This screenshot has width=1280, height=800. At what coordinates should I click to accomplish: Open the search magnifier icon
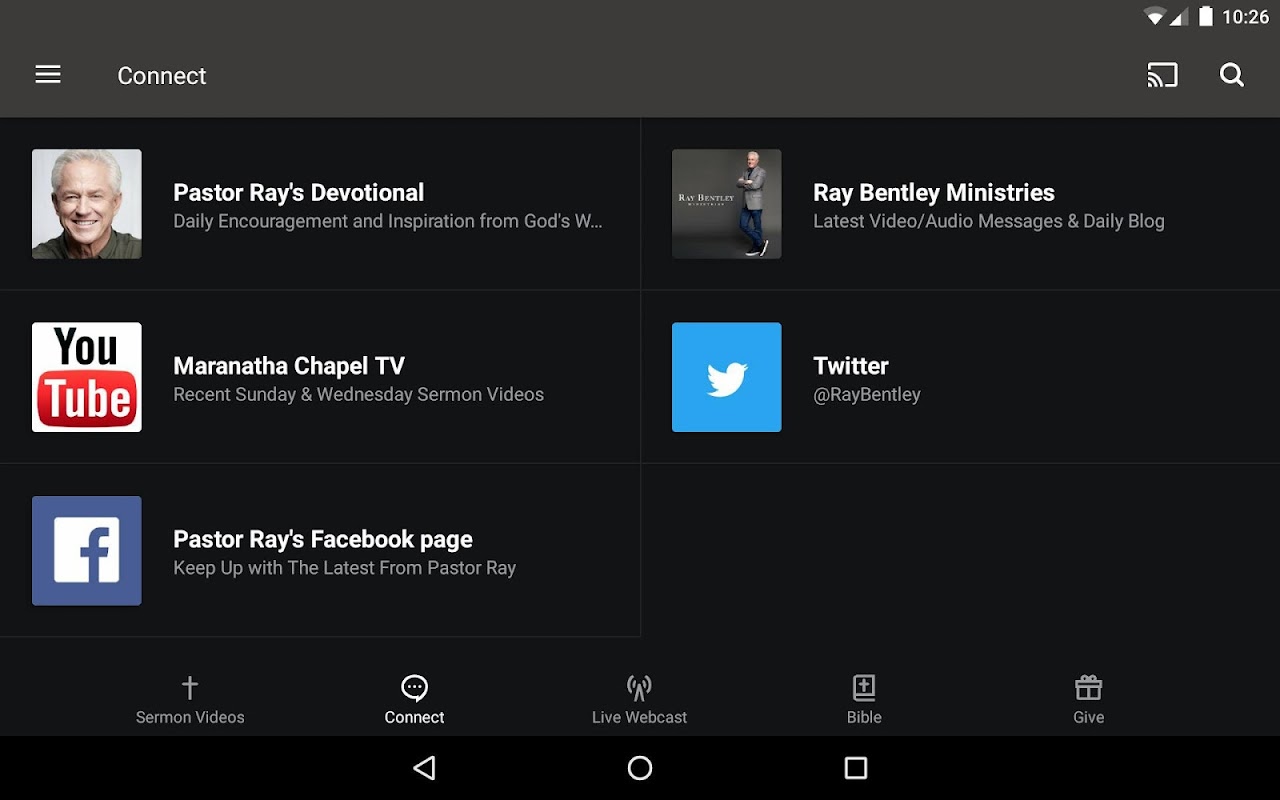click(1232, 75)
